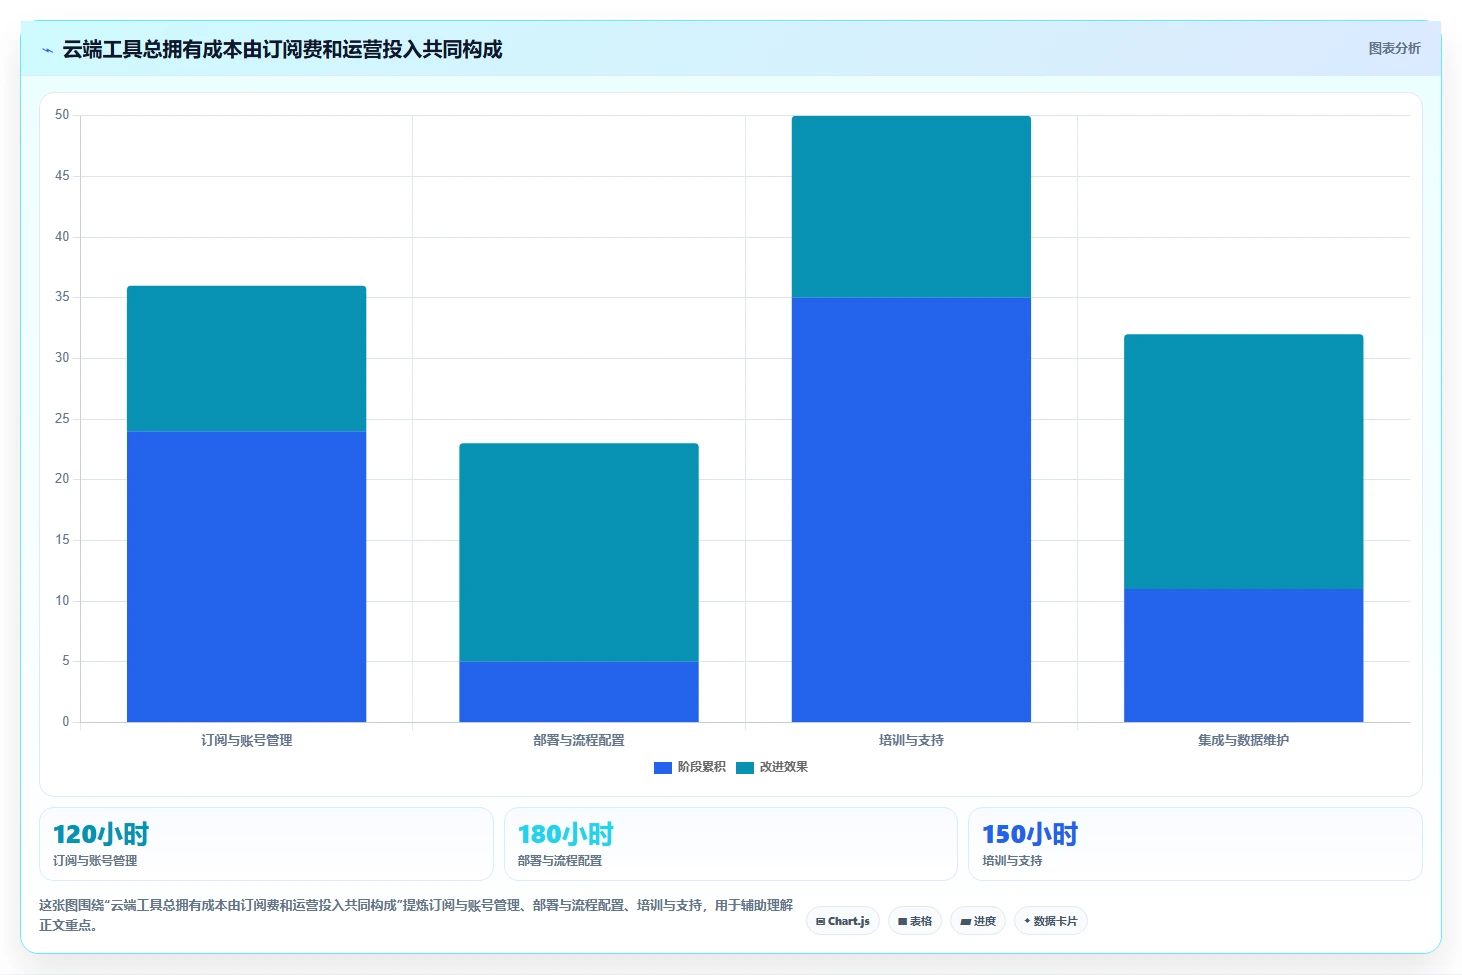Click the description paragraph below the cards

coord(416,915)
